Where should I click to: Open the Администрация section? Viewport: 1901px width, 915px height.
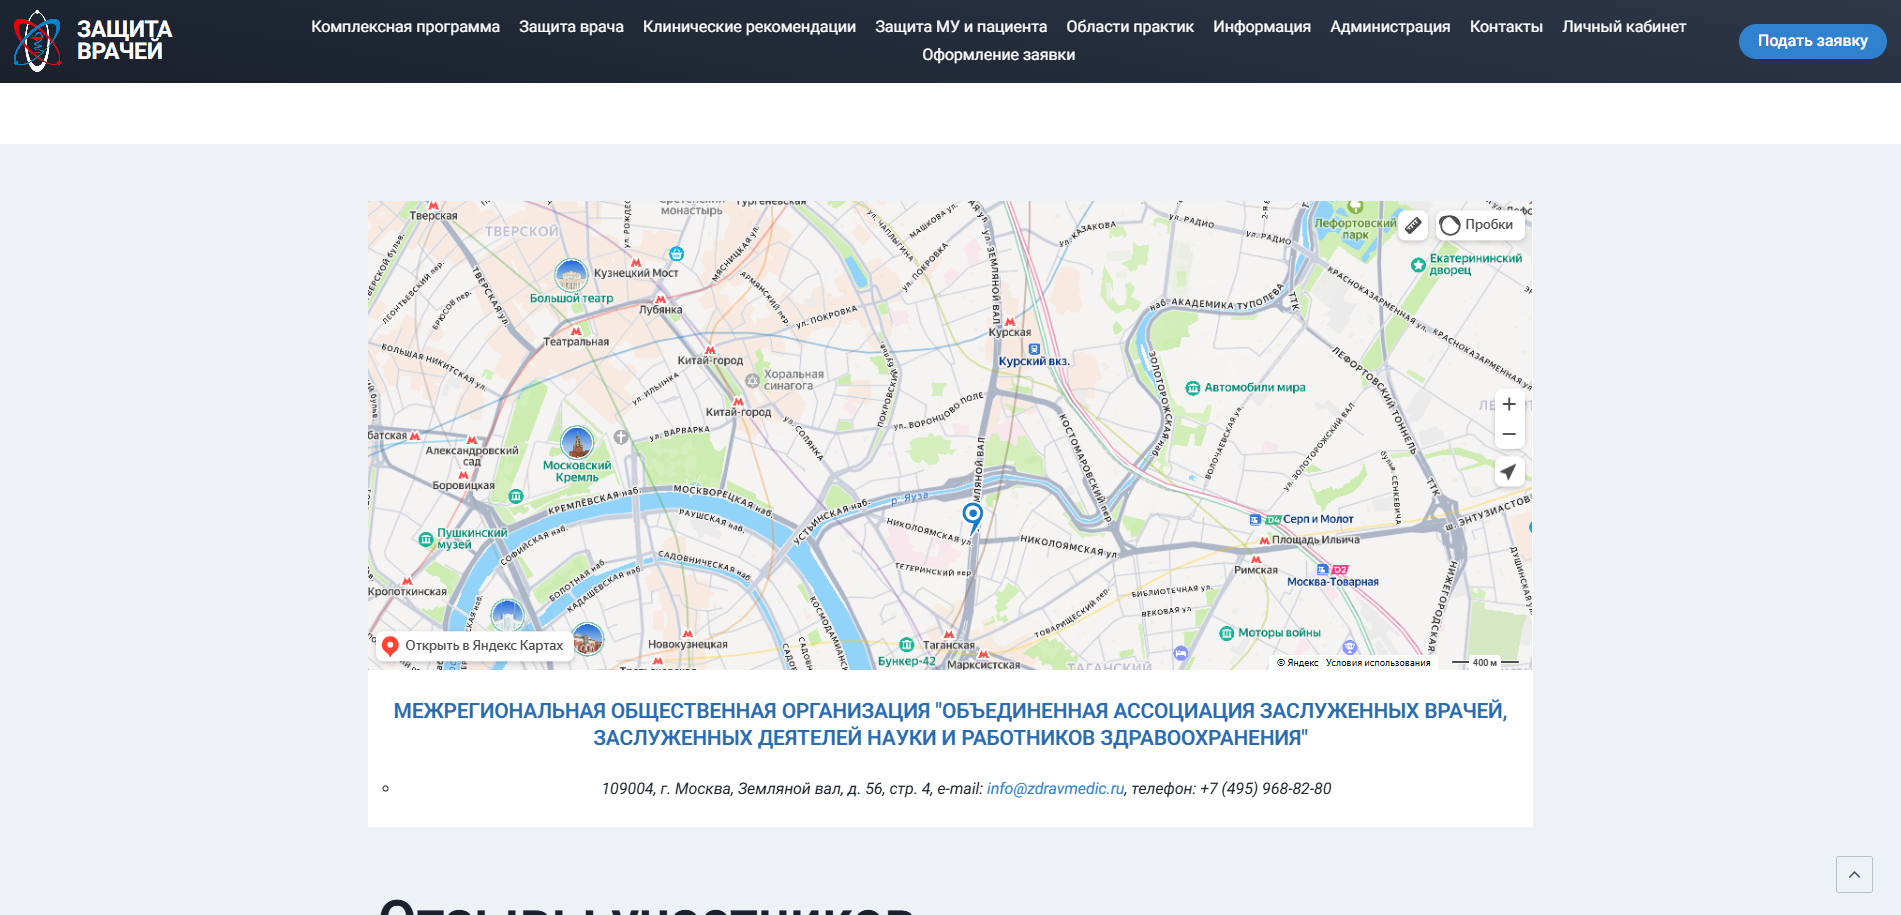click(x=1389, y=27)
